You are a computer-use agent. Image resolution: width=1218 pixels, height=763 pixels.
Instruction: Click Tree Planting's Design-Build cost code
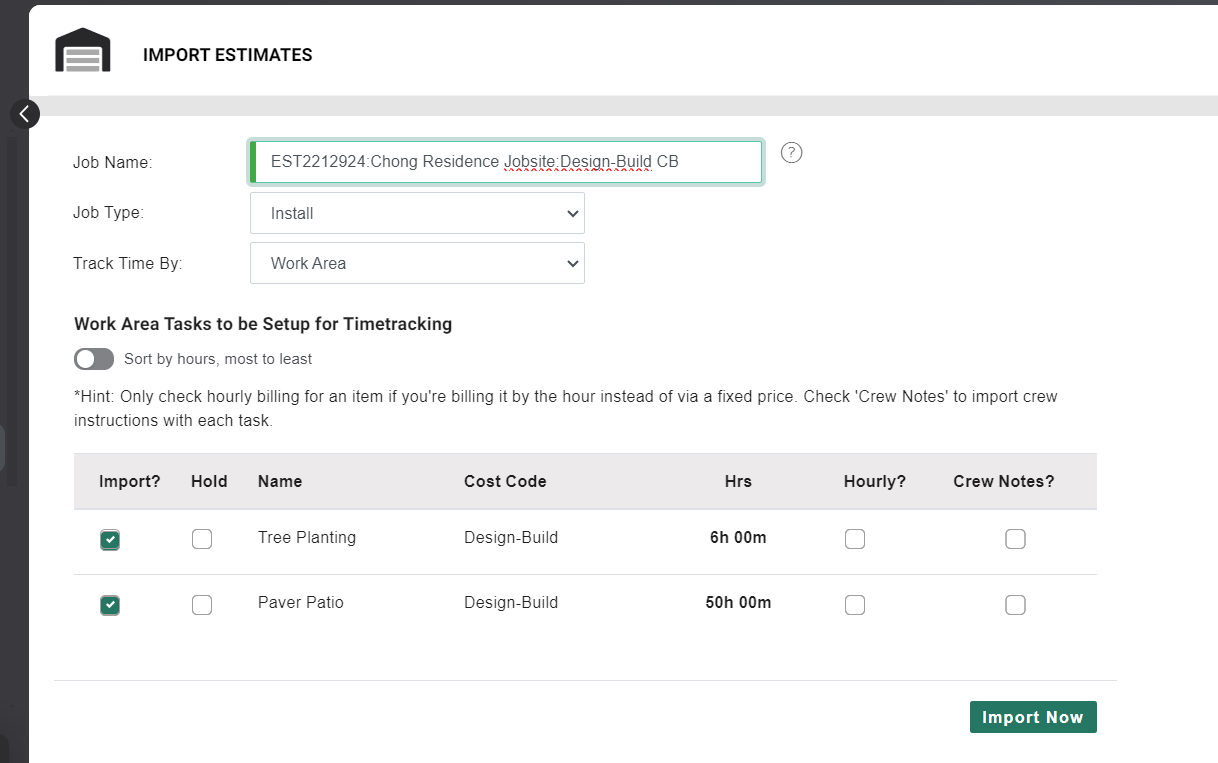pyautogui.click(x=511, y=537)
